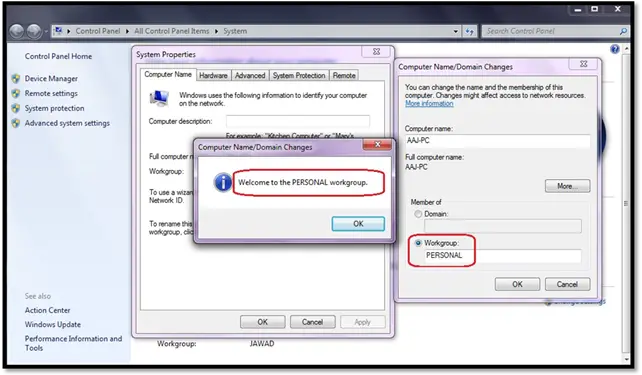642x375 pixels.
Task: Click the scrollbar down arrow
Action: [x=626, y=359]
